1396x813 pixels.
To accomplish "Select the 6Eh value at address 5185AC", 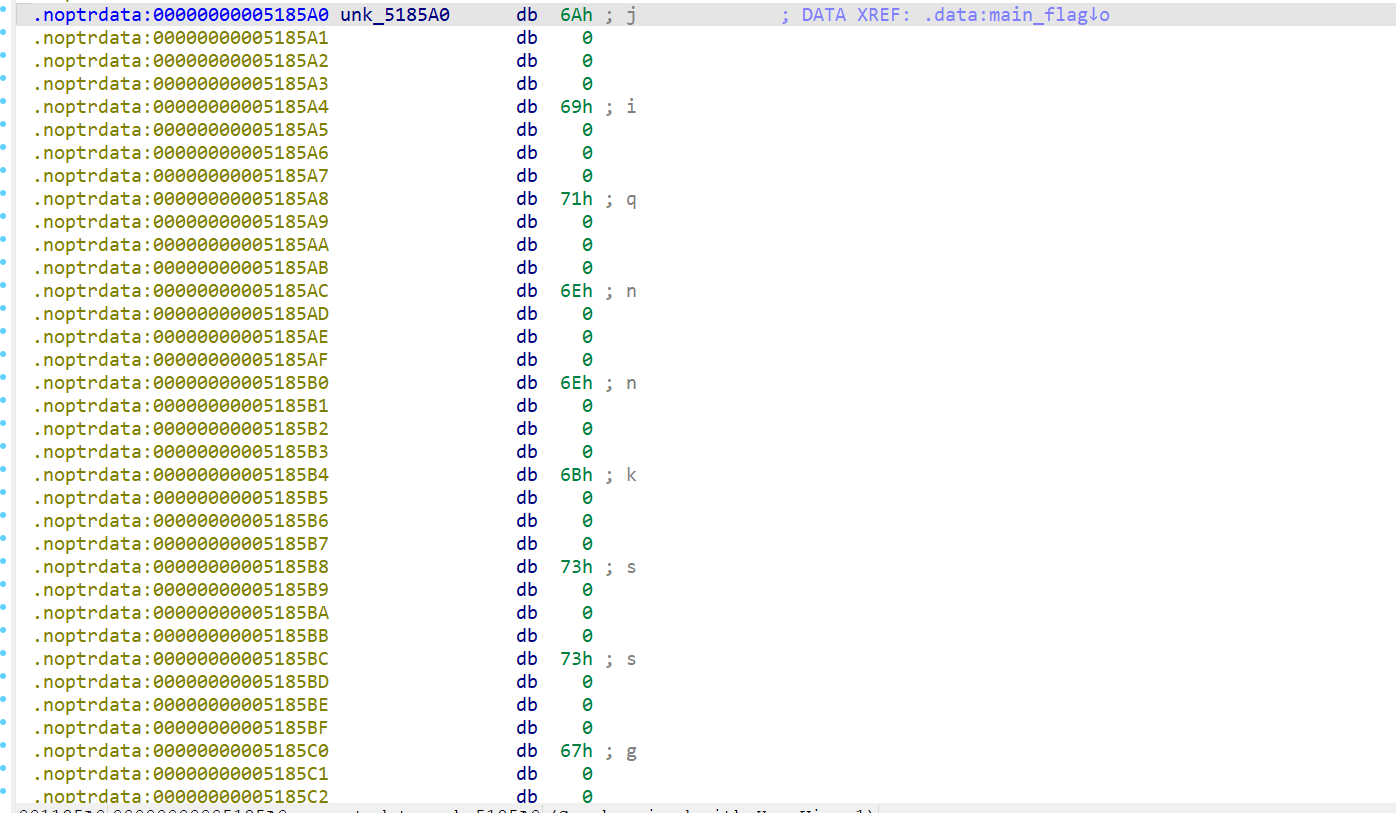I will (576, 291).
